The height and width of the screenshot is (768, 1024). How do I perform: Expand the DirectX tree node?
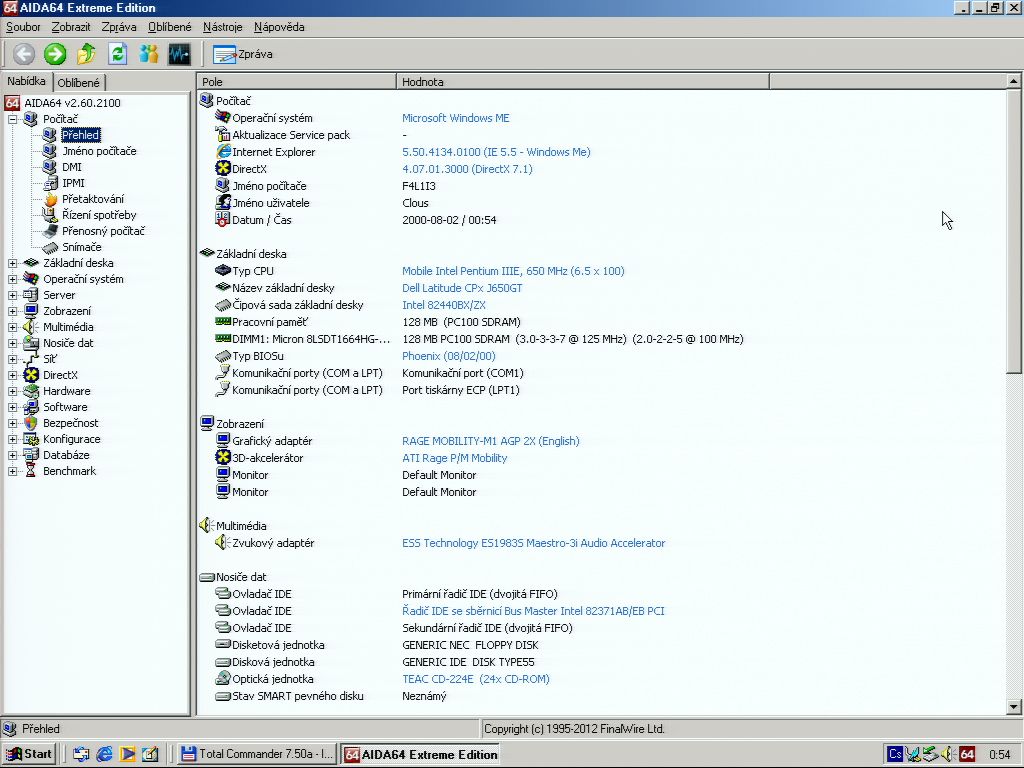(12, 375)
